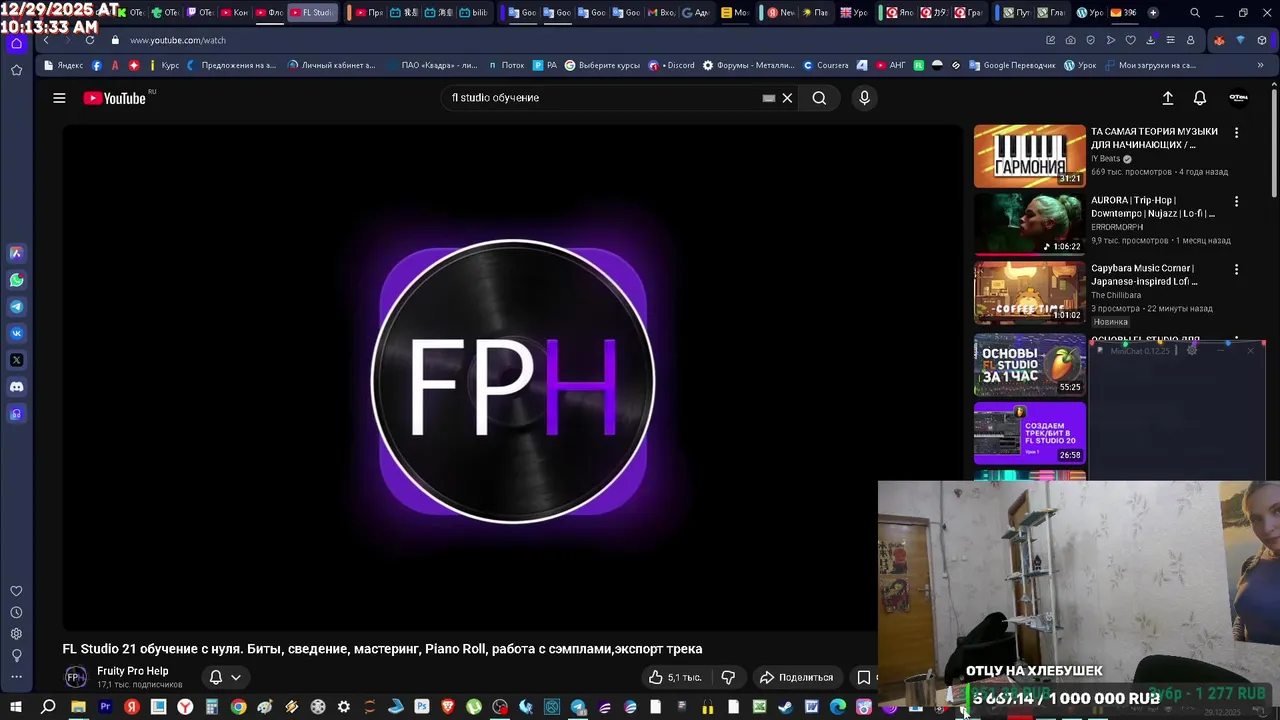Open the Fruity Pro Help channel avatar
1280x720 pixels.
(76, 677)
